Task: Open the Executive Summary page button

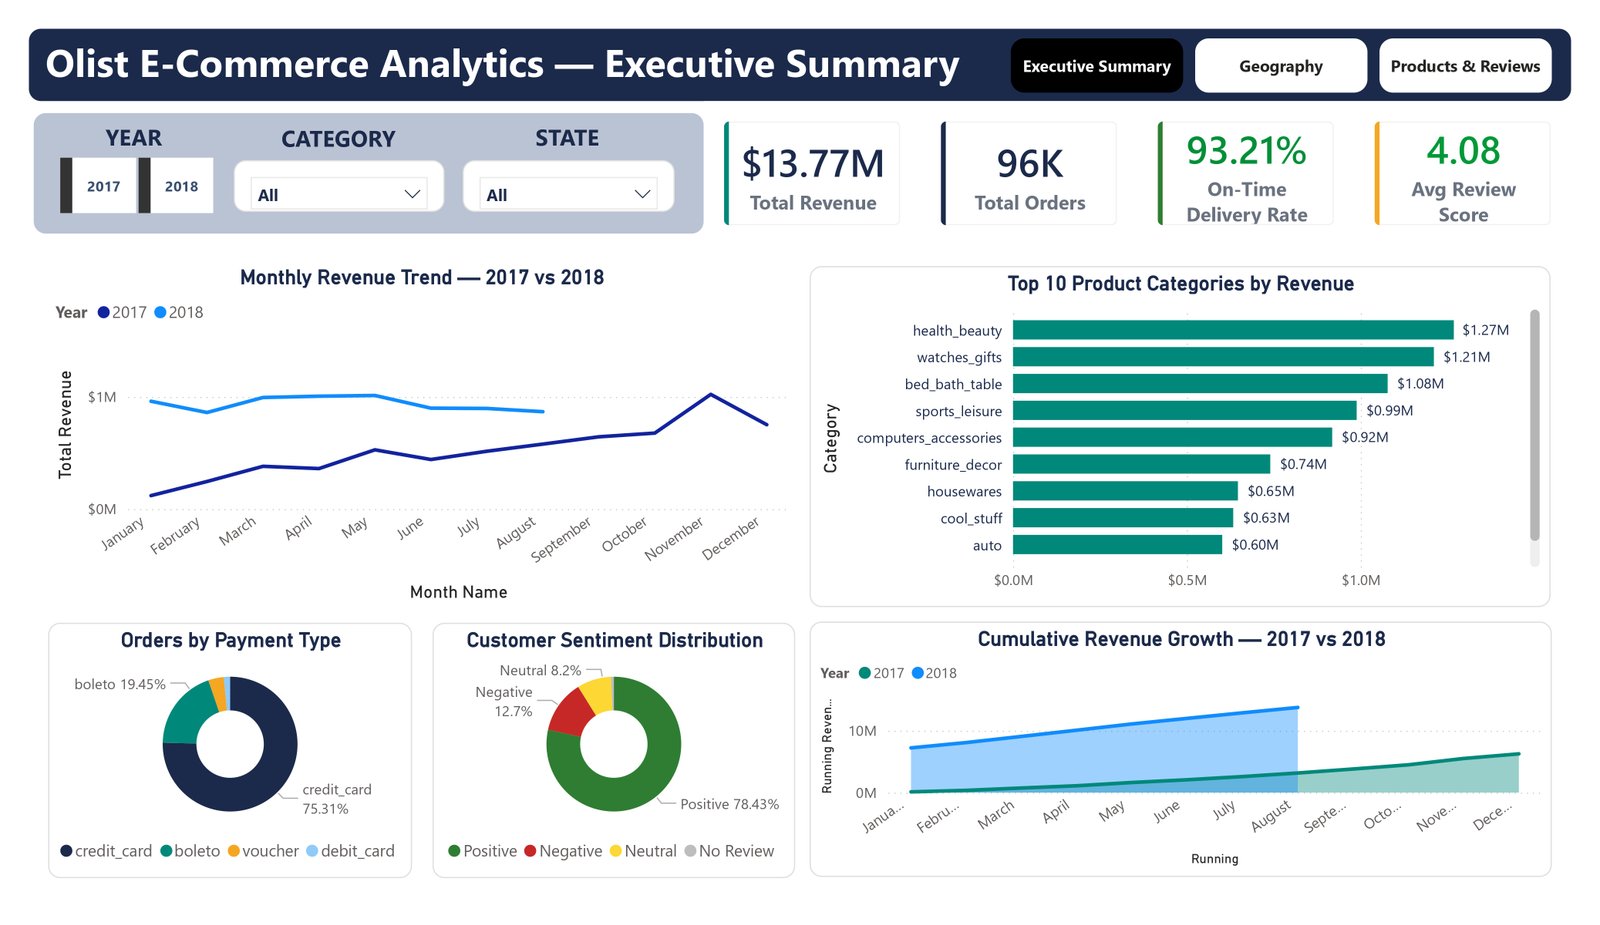Action: (1096, 66)
